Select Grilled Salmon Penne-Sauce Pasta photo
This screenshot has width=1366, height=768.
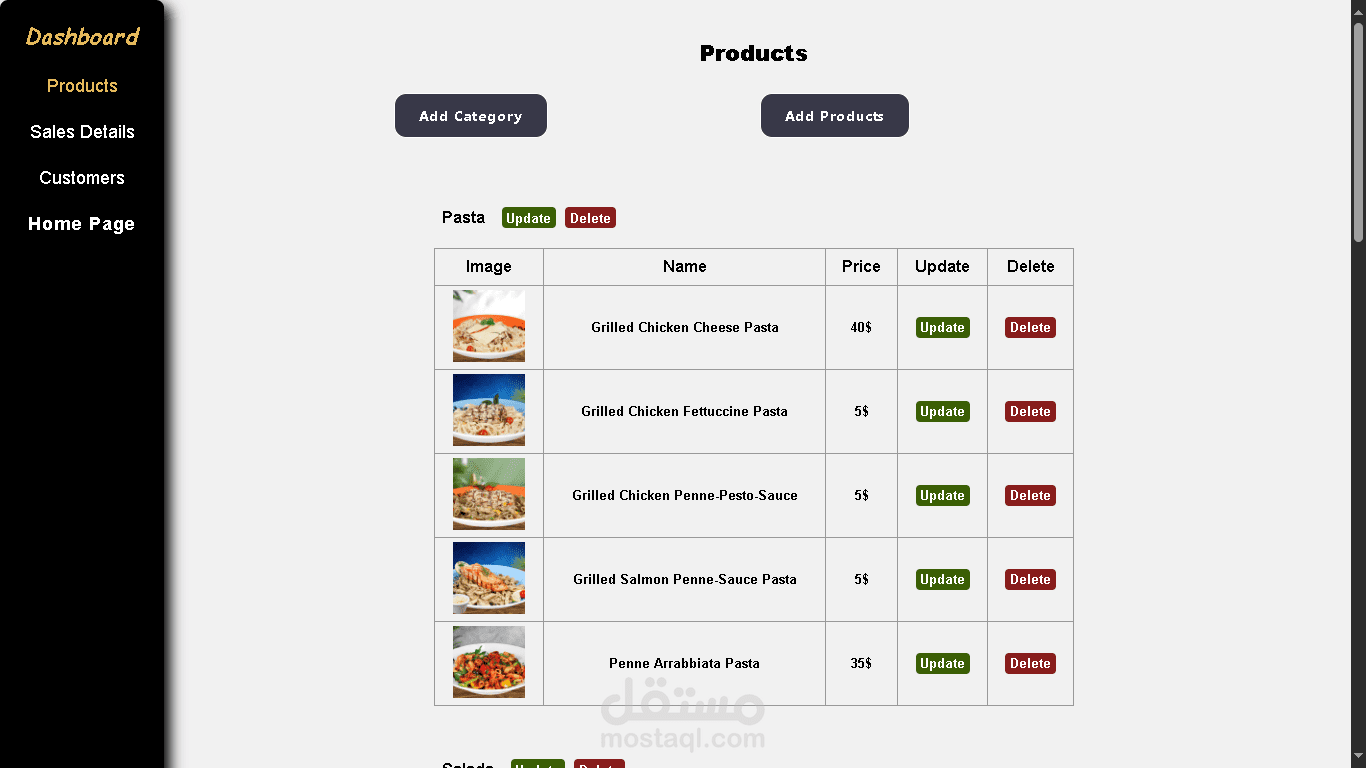[x=489, y=578]
